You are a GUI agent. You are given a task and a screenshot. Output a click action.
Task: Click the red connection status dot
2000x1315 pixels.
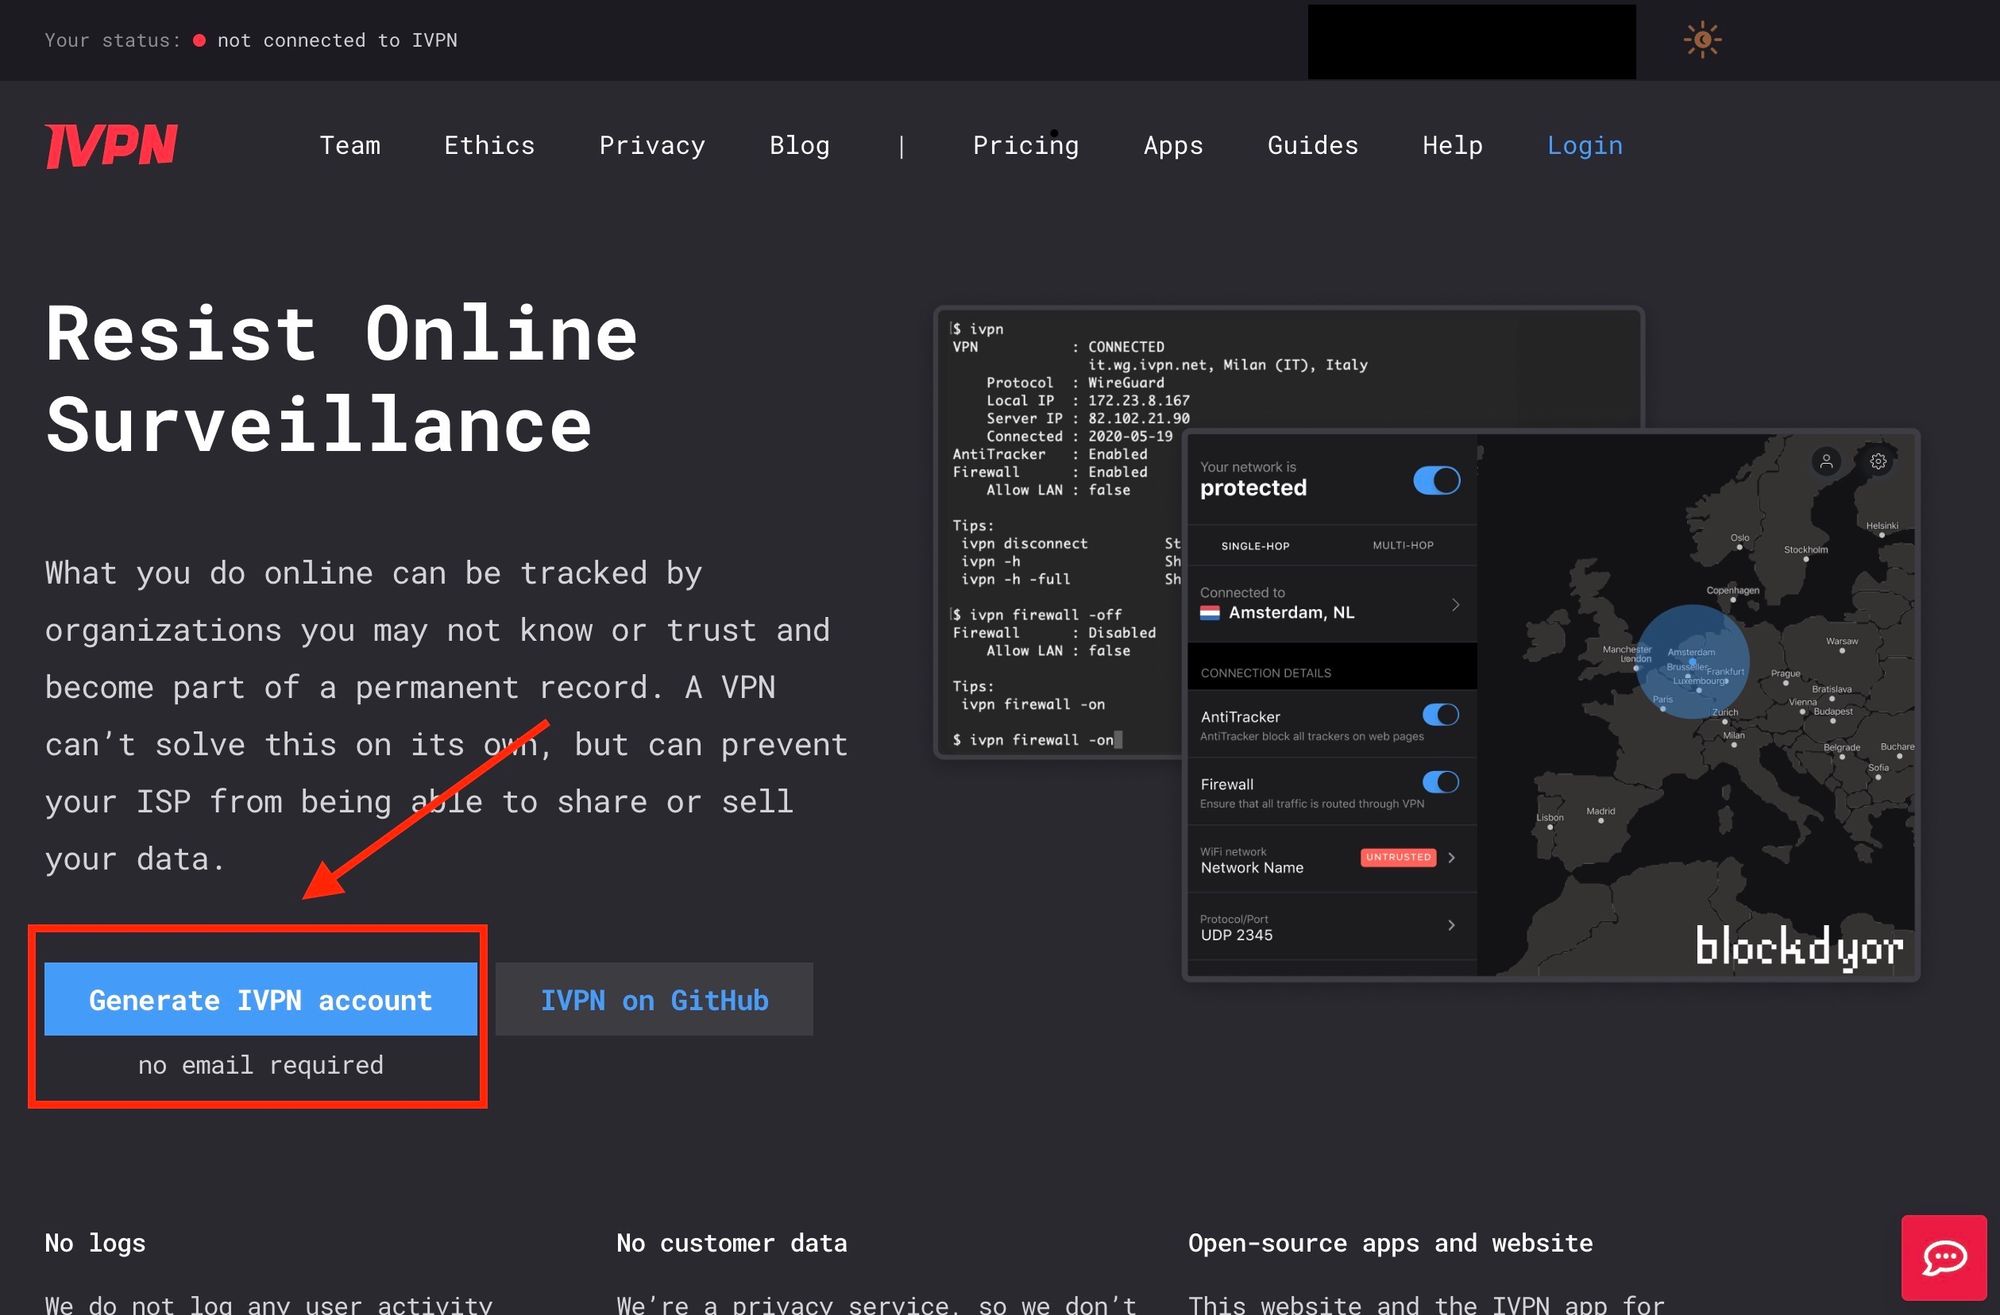[199, 41]
